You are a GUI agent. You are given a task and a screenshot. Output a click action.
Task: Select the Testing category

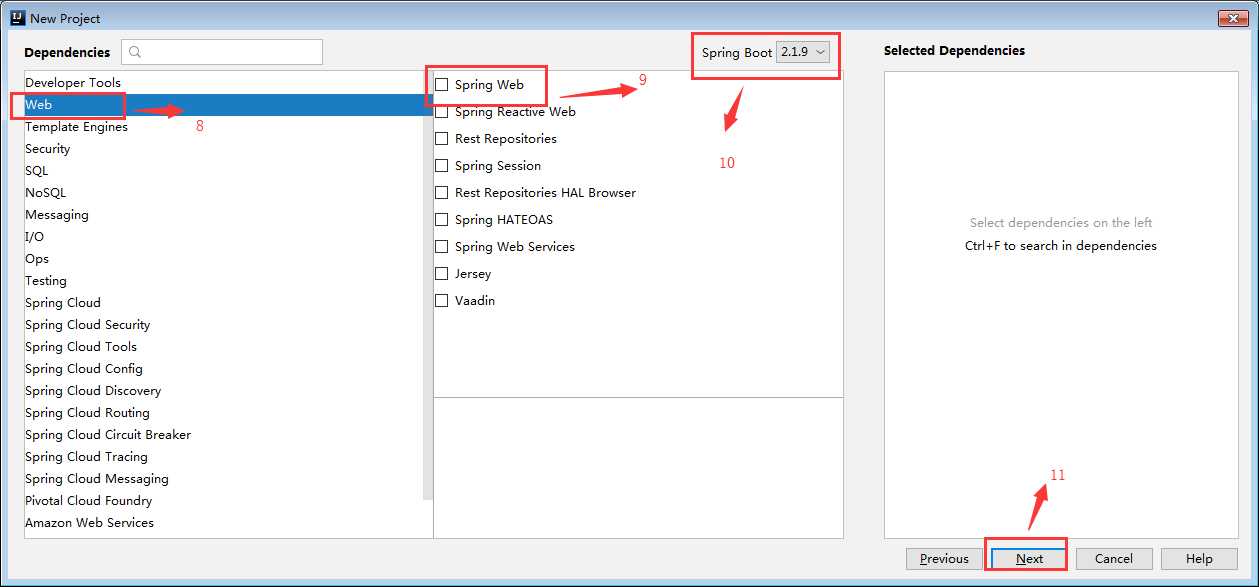tap(224, 281)
